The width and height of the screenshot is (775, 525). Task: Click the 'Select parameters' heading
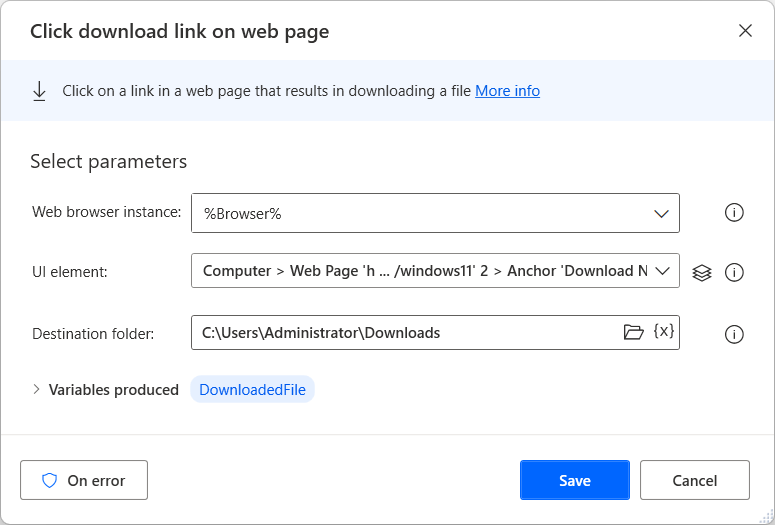[x=108, y=162]
